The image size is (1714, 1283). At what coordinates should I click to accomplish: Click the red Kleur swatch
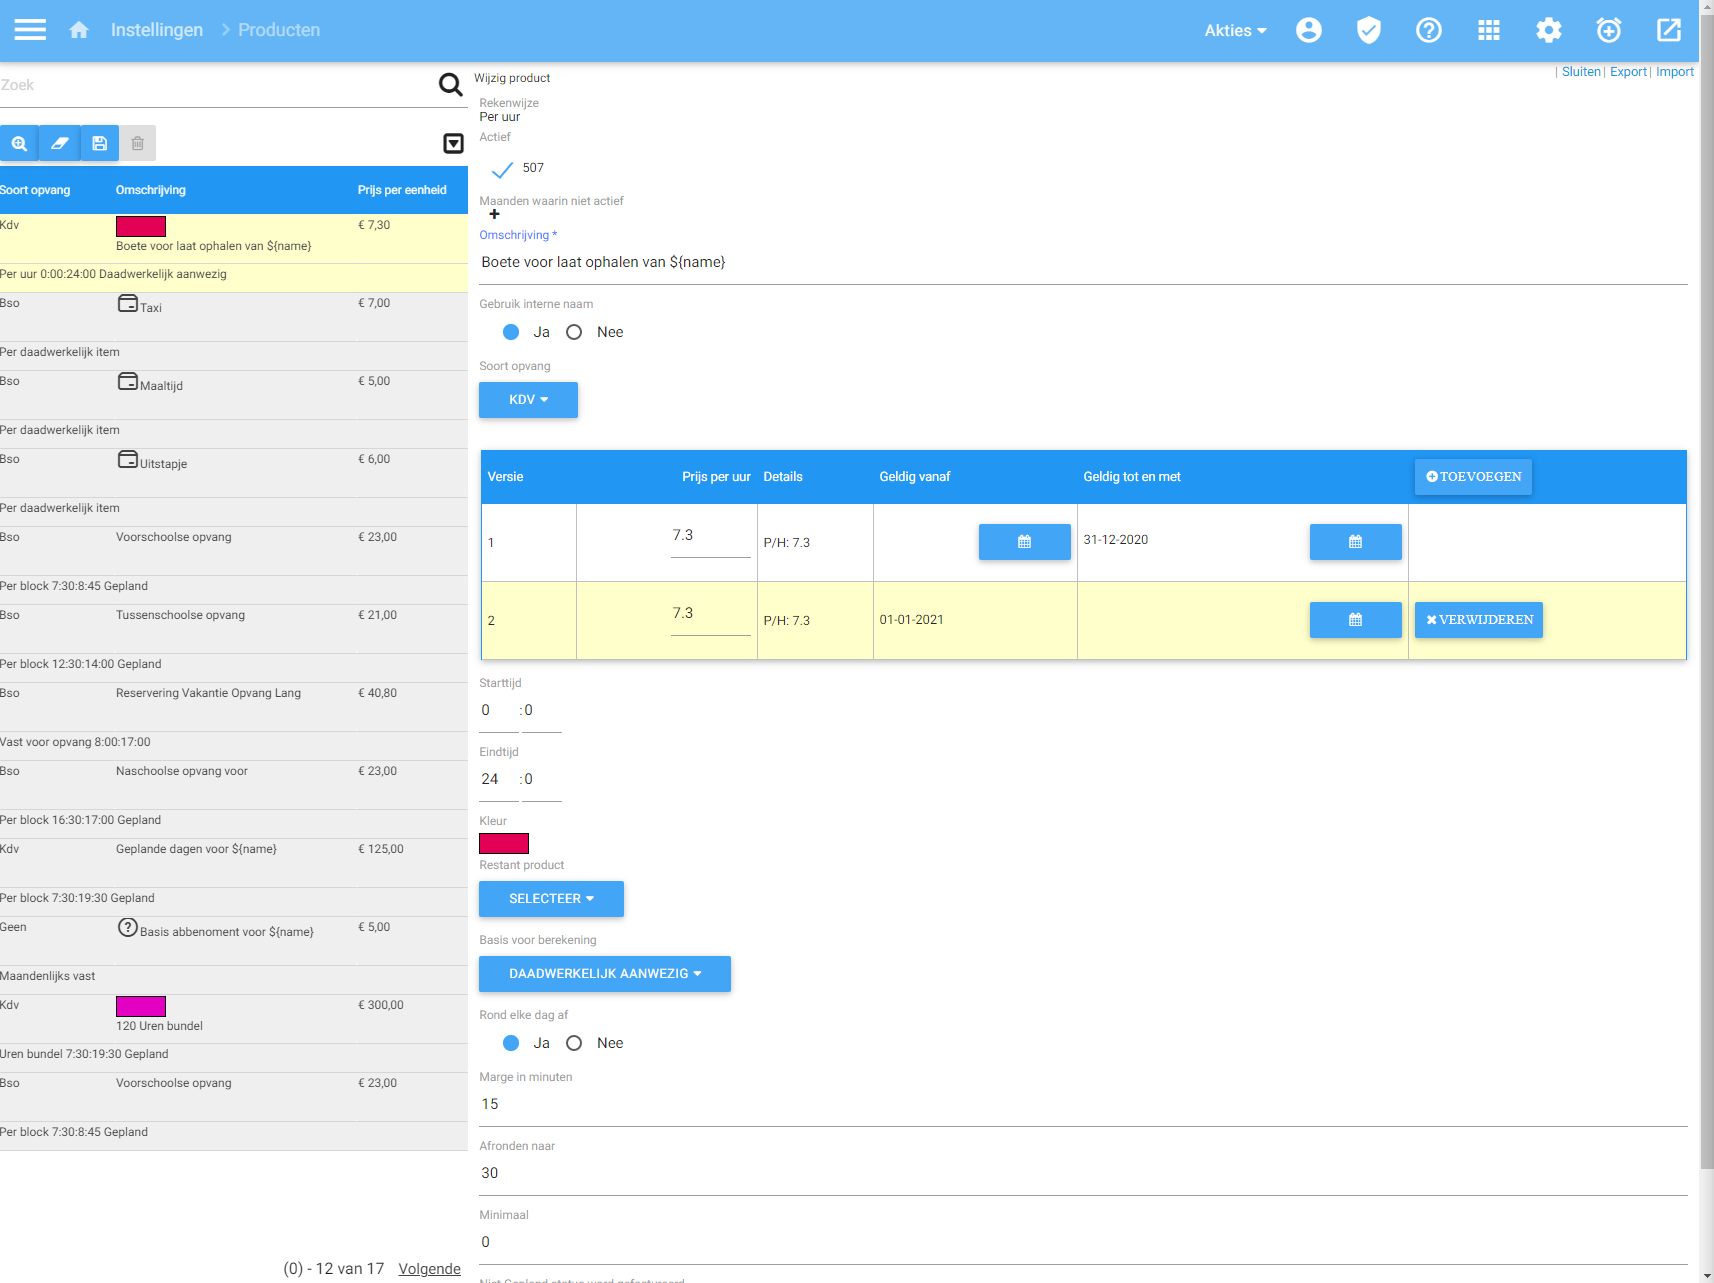504,843
